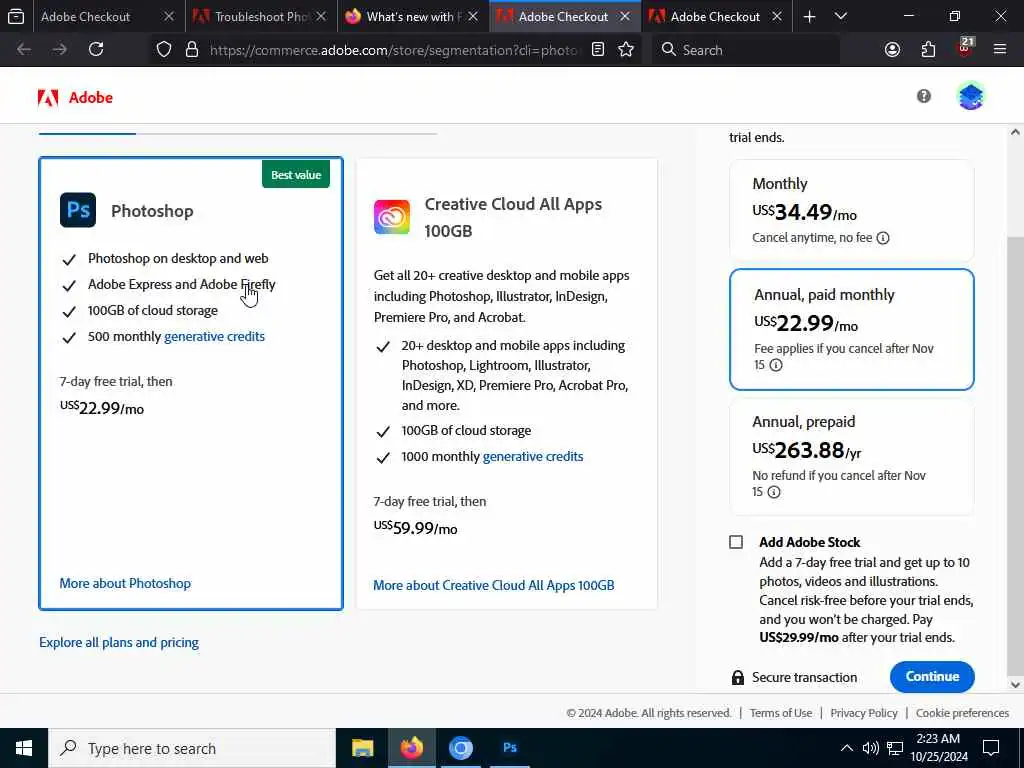The width and height of the screenshot is (1024, 768).
Task: Open the Terms of Use footer link
Action: point(780,713)
